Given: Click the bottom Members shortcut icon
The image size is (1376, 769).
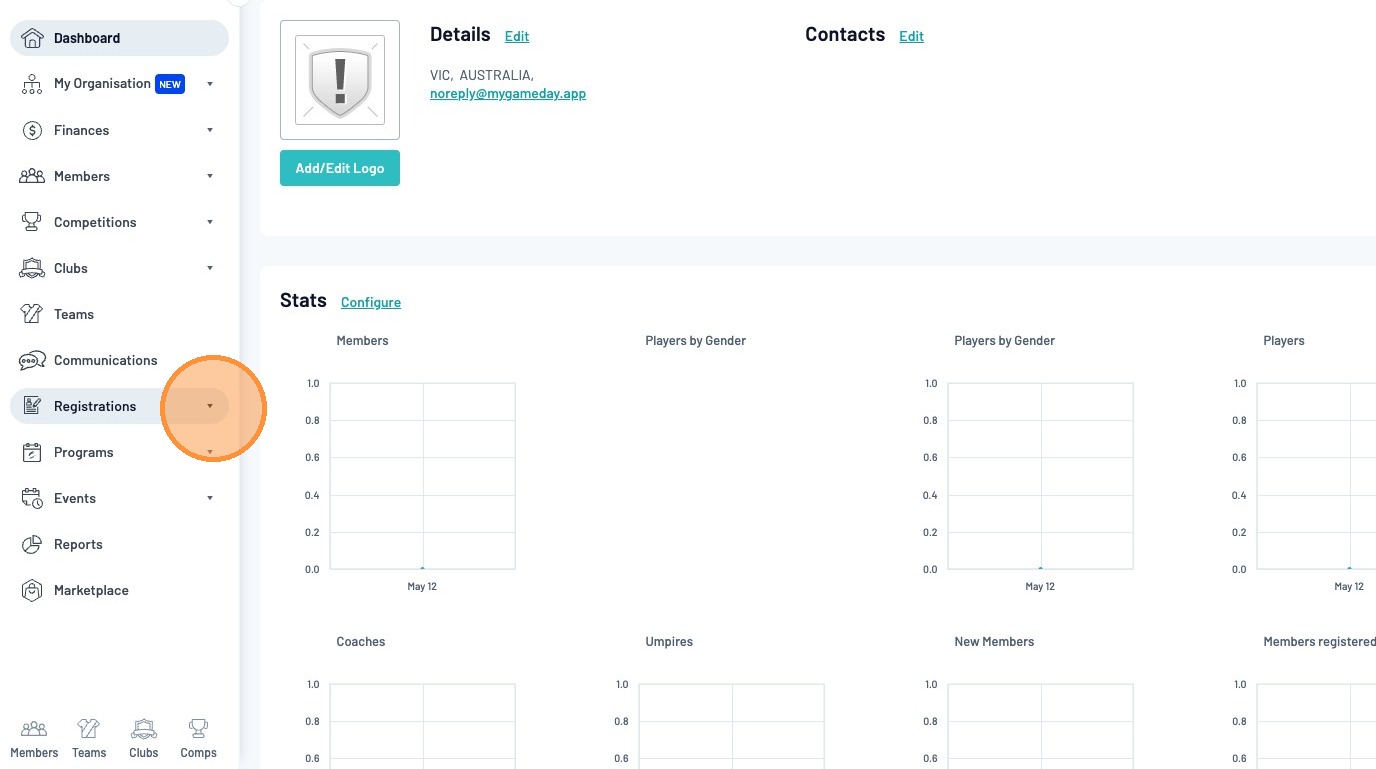Looking at the screenshot, I should (34, 728).
